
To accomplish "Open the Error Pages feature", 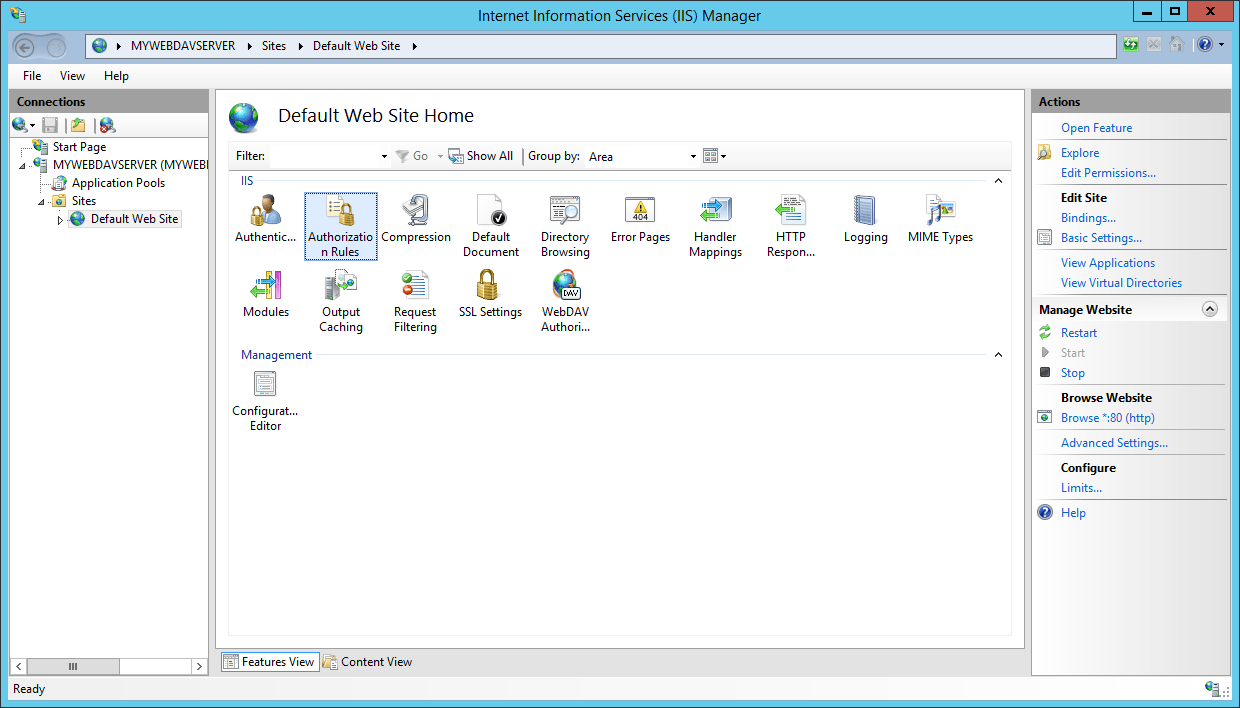I will click(640, 220).
